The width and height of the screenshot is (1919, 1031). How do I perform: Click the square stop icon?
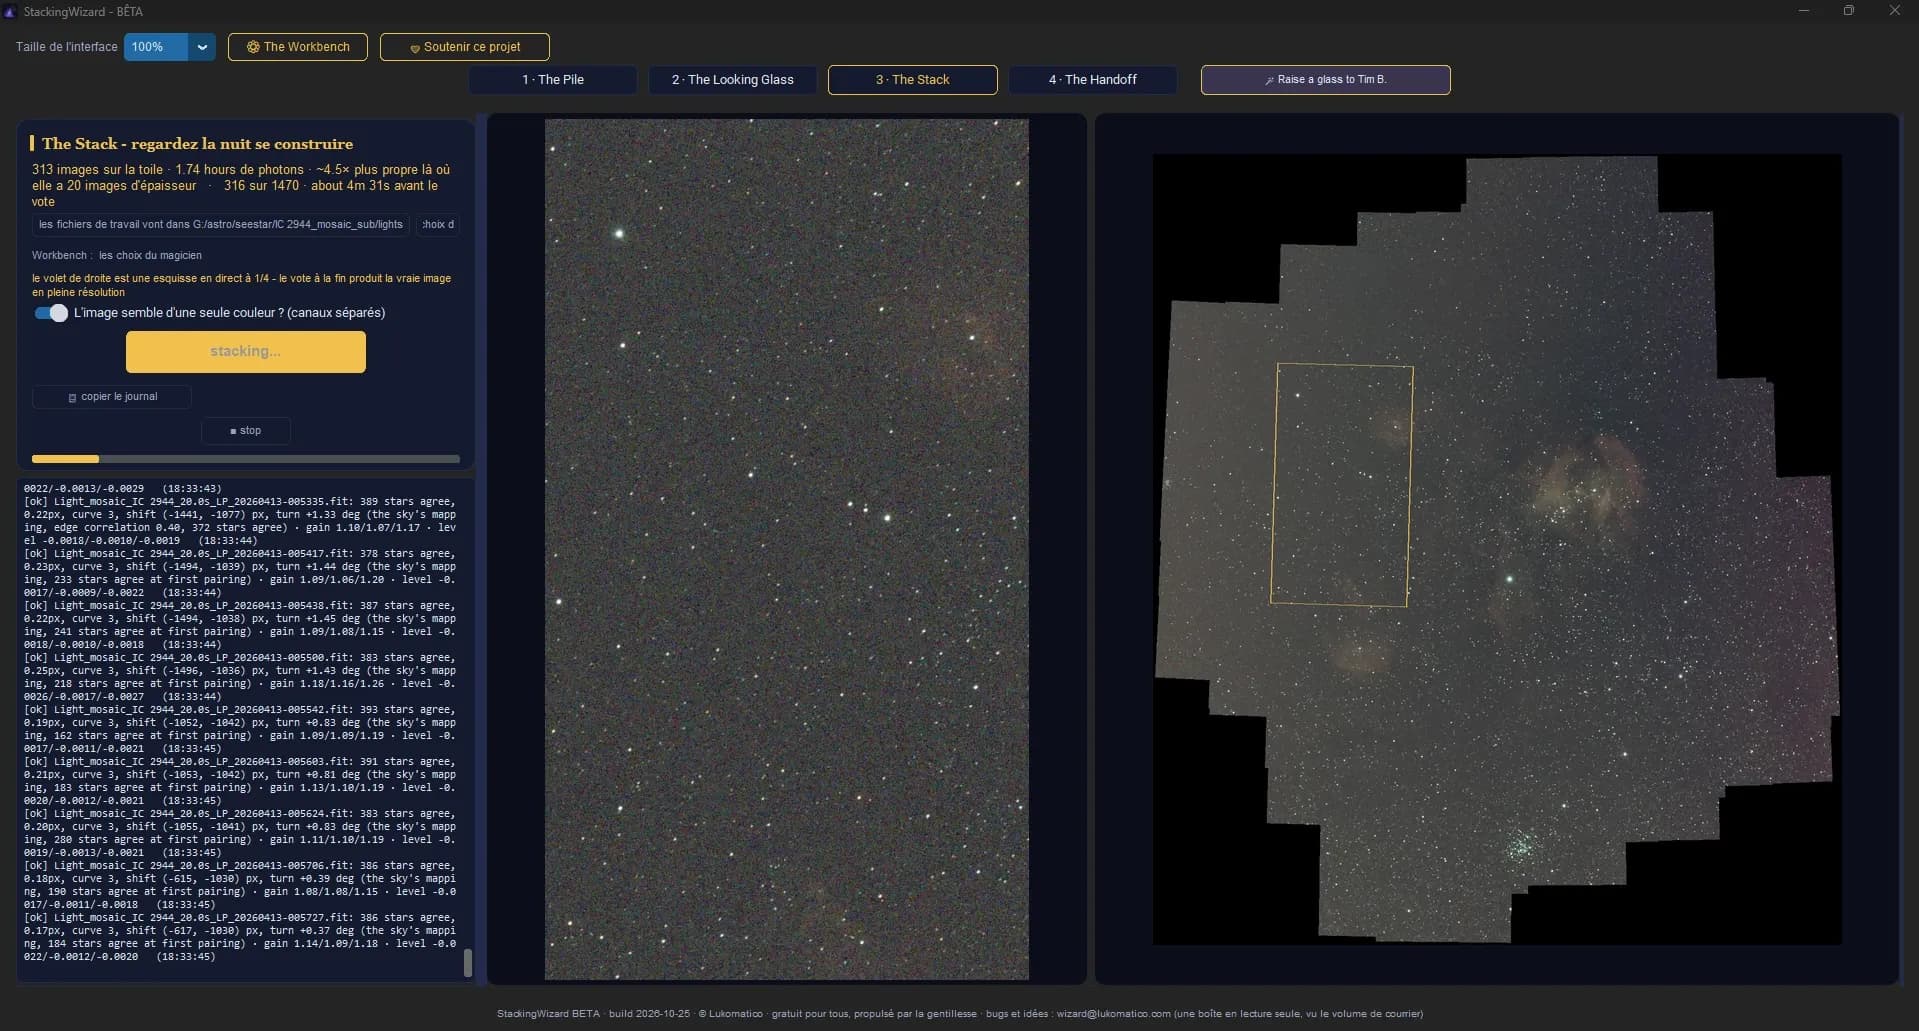pyautogui.click(x=233, y=431)
